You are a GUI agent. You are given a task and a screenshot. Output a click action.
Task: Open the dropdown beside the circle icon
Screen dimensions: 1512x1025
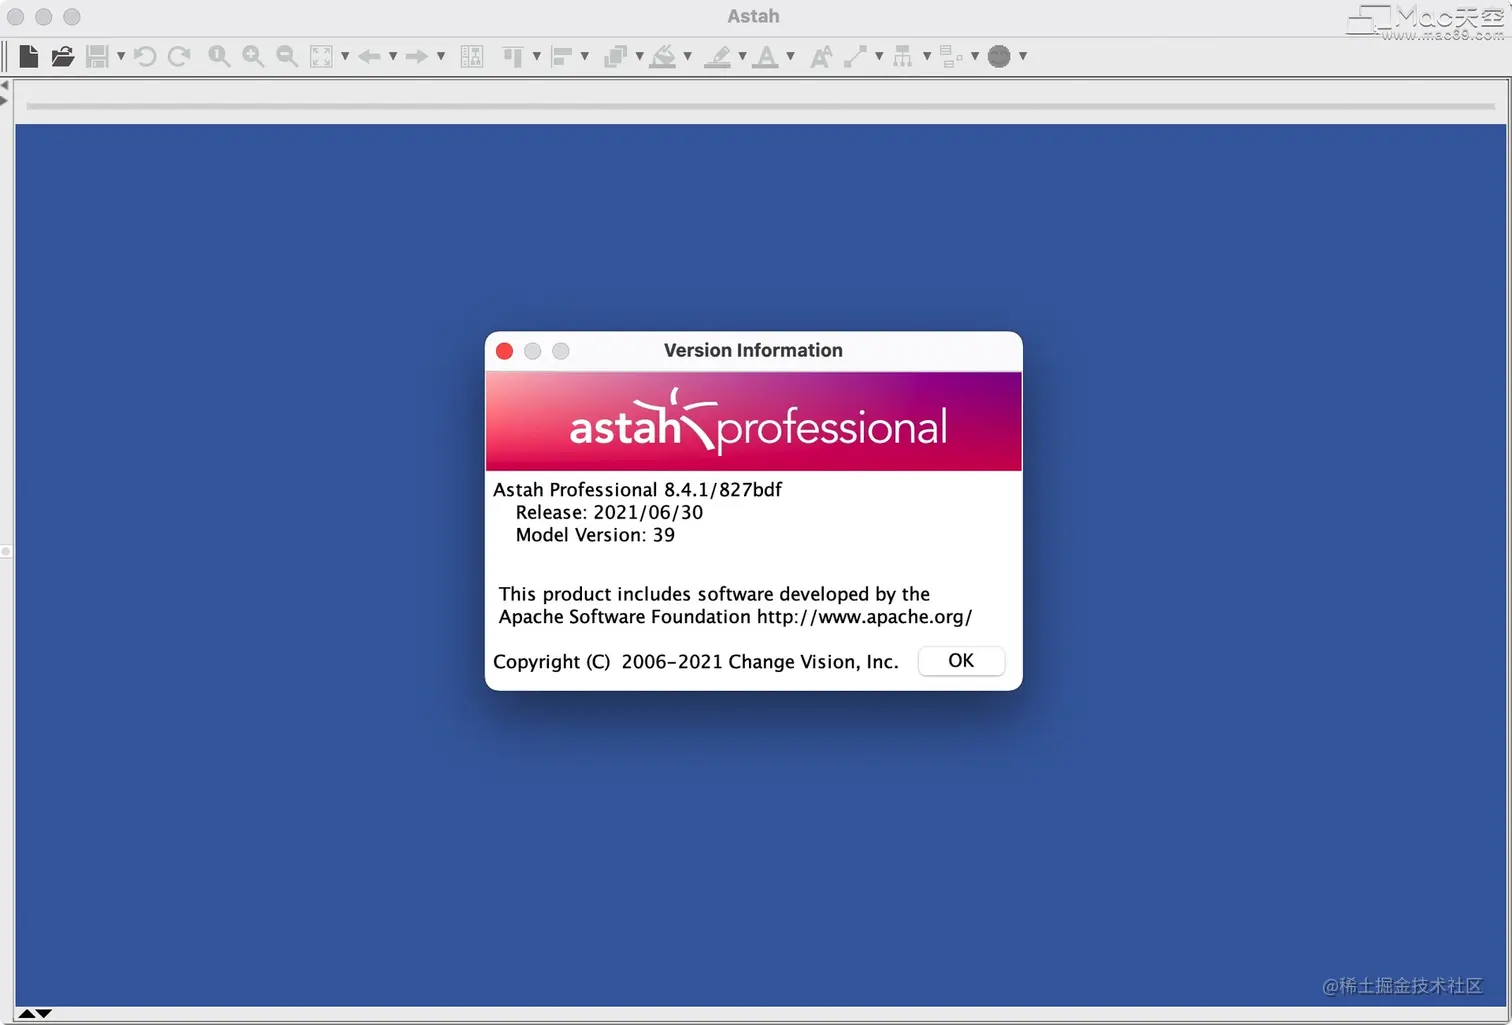(x=1023, y=57)
